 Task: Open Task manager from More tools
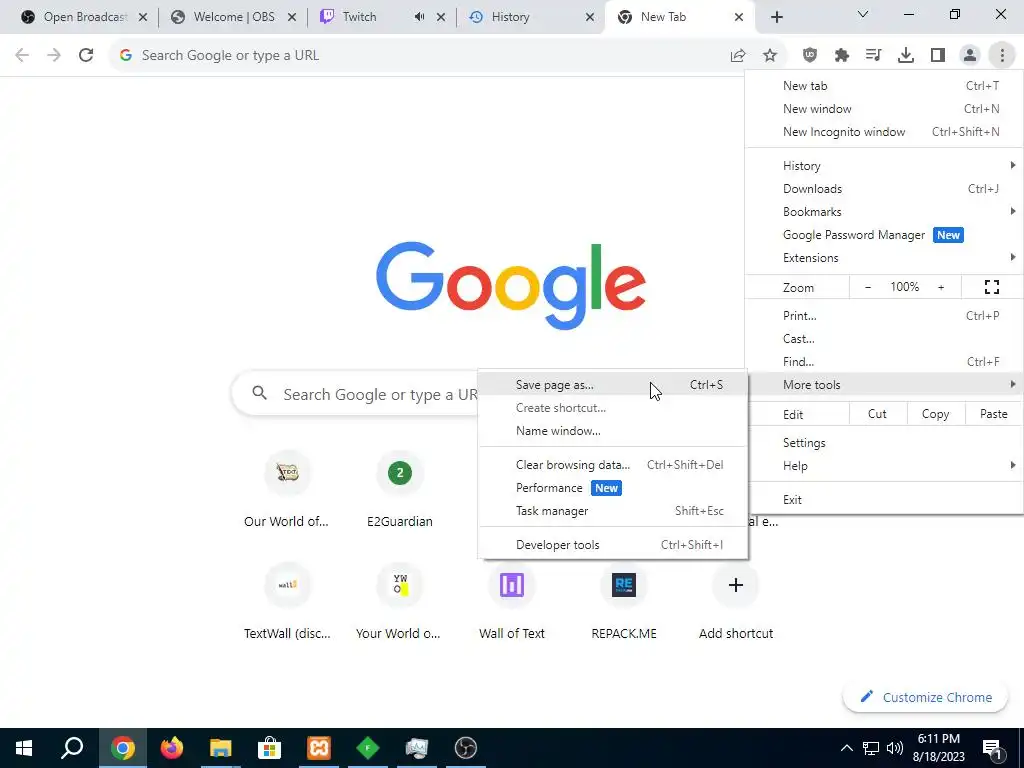tap(613, 511)
